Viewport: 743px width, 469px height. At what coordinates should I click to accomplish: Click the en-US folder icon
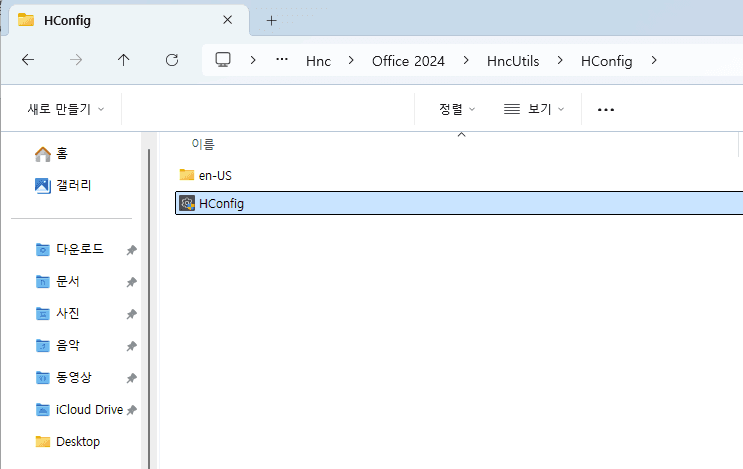pyautogui.click(x=187, y=175)
